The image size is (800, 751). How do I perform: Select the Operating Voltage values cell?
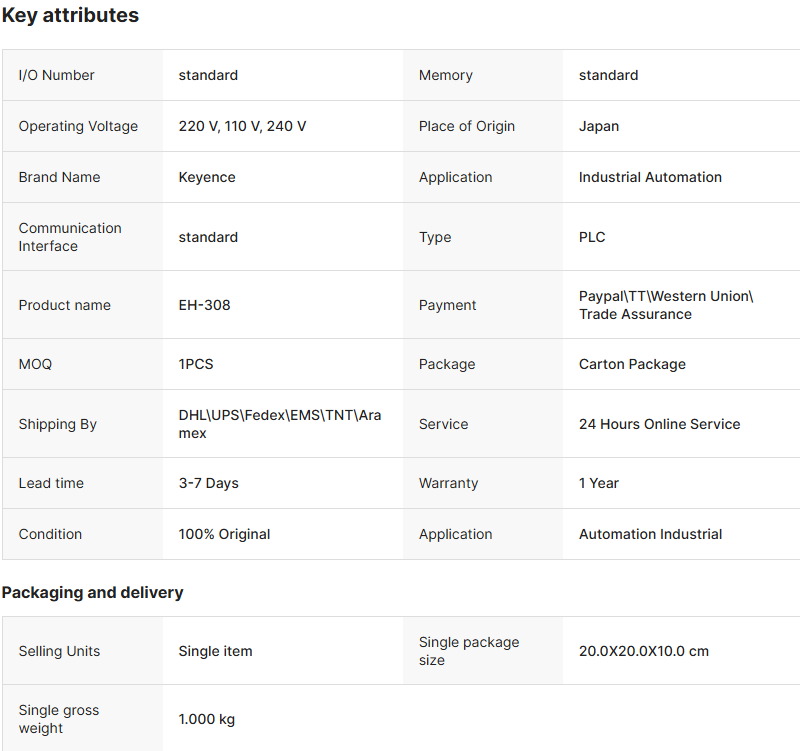pyautogui.click(x=242, y=126)
